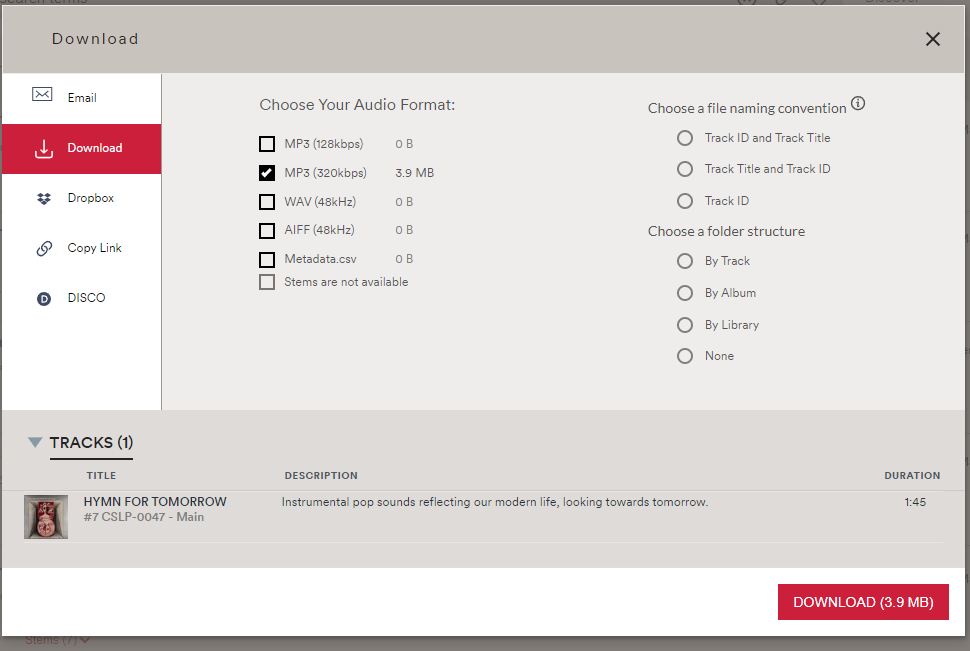Switch to the Dropbox tab label
Image resolution: width=970 pixels, height=651 pixels.
pyautogui.click(x=91, y=198)
